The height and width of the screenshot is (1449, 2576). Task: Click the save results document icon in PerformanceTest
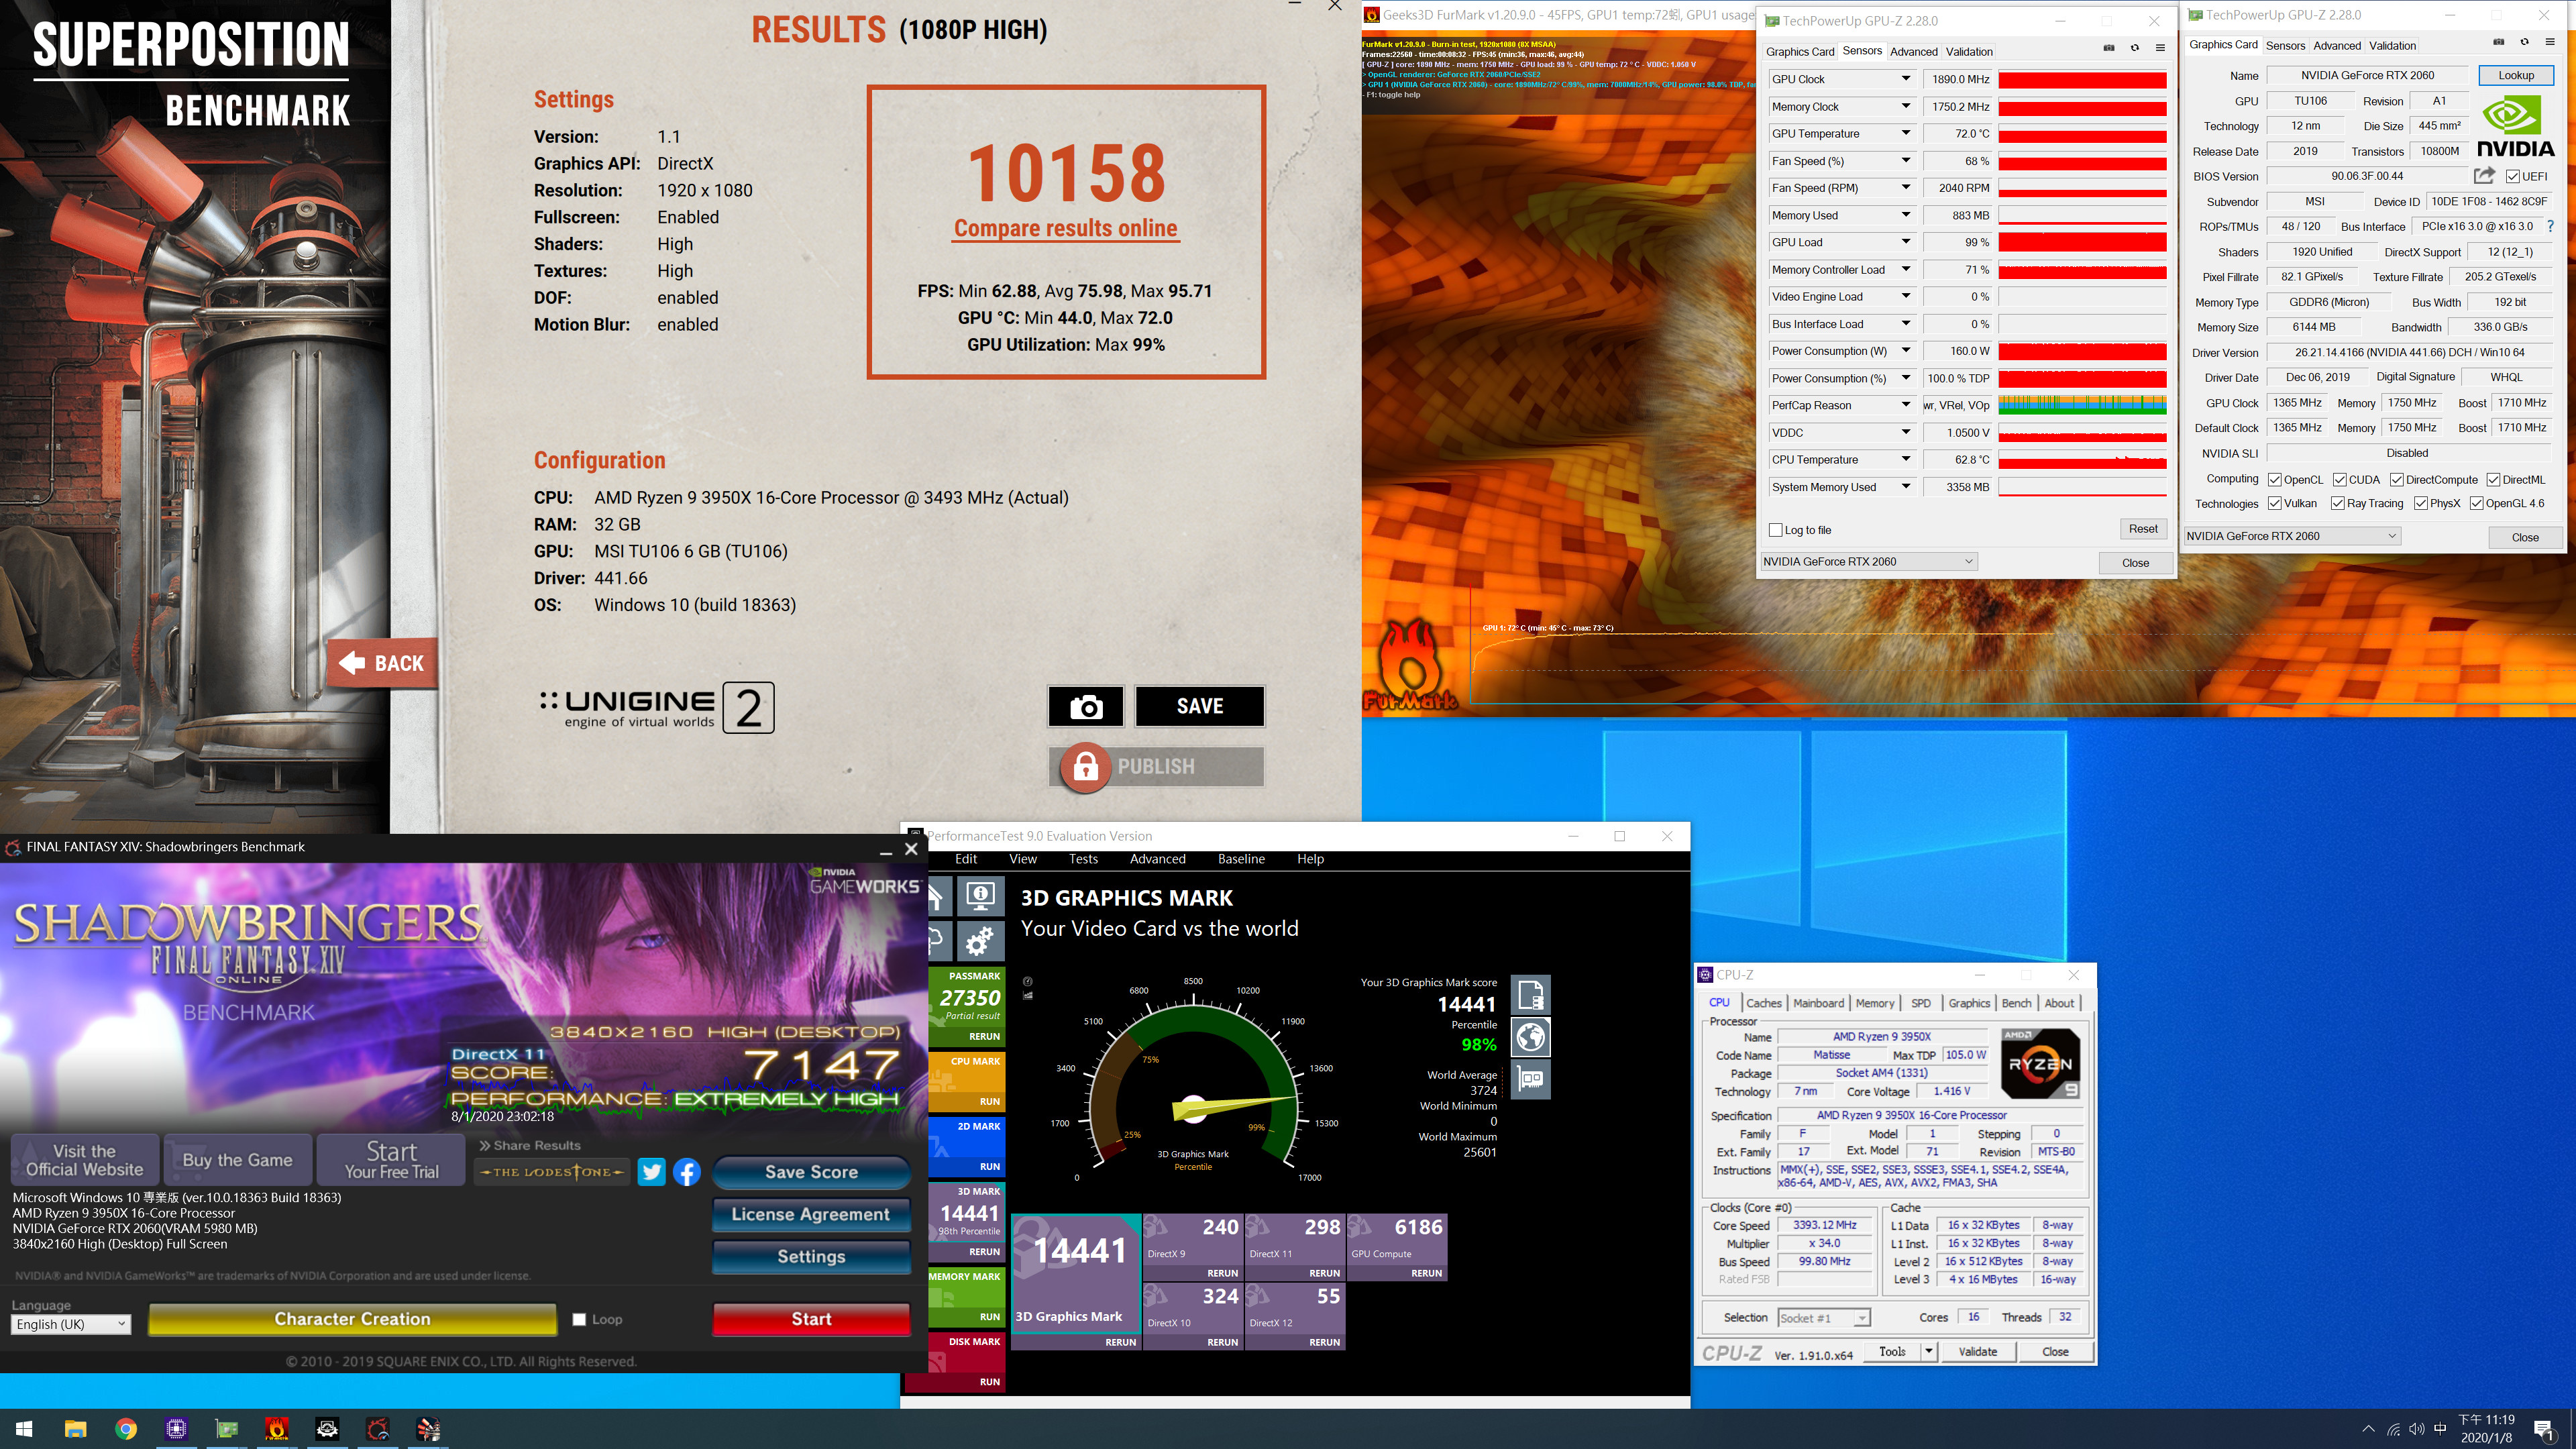[x=1531, y=995]
